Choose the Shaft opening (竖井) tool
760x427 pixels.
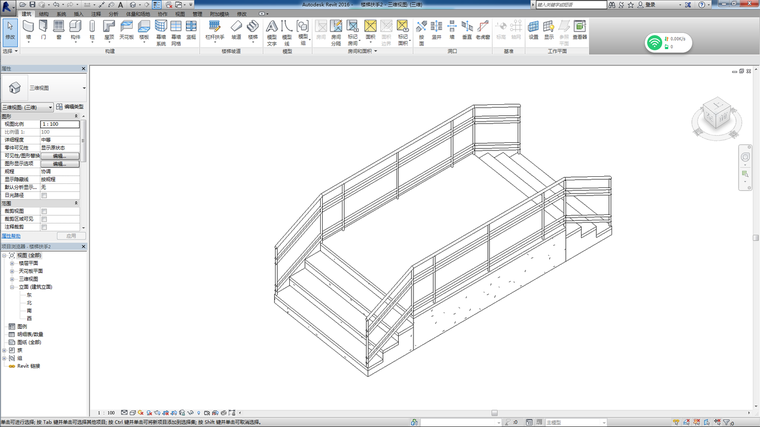(x=436, y=31)
